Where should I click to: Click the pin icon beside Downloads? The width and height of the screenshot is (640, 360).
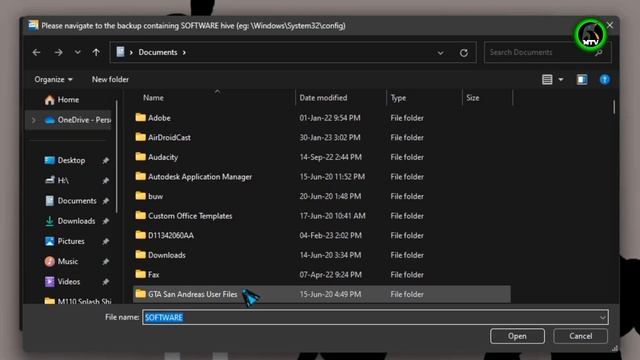pos(105,221)
